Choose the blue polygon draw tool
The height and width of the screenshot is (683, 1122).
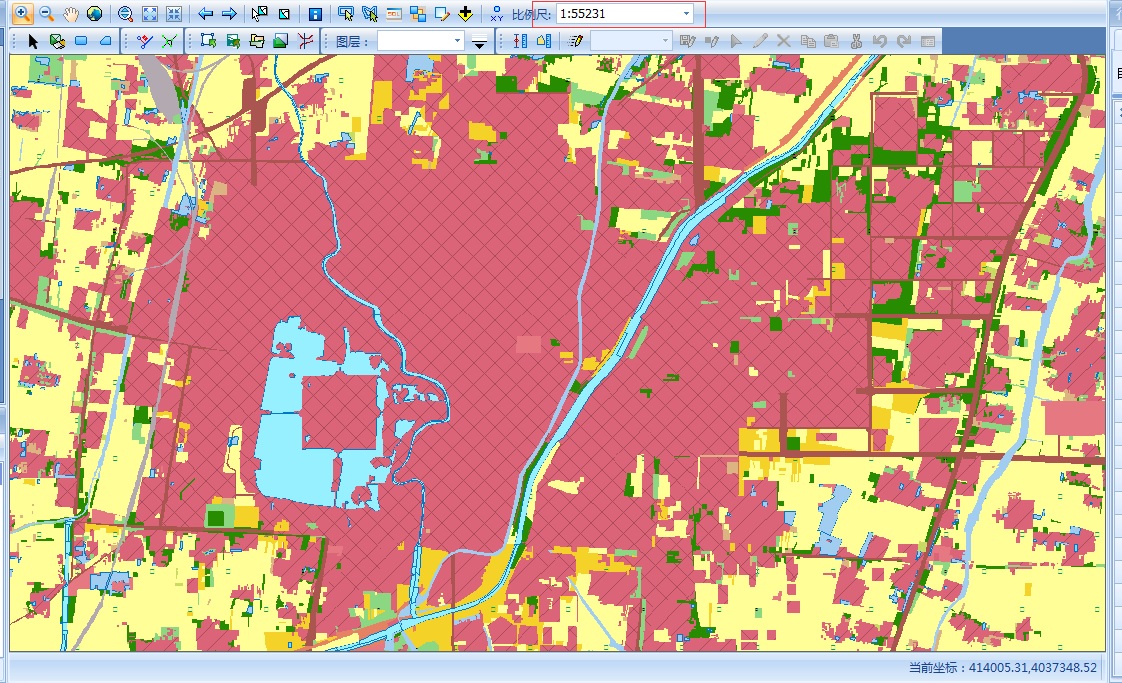tap(105, 41)
